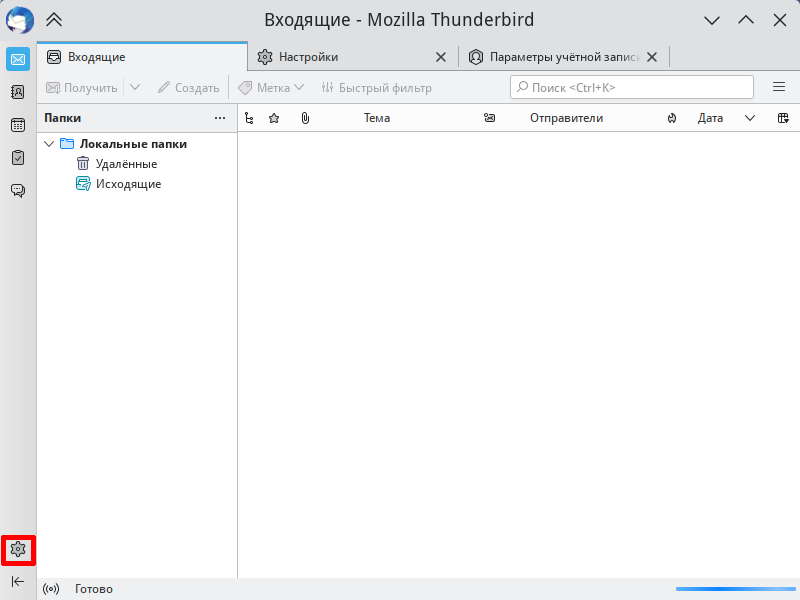Click the Get Messages button
800x600 pixels.
click(x=82, y=88)
